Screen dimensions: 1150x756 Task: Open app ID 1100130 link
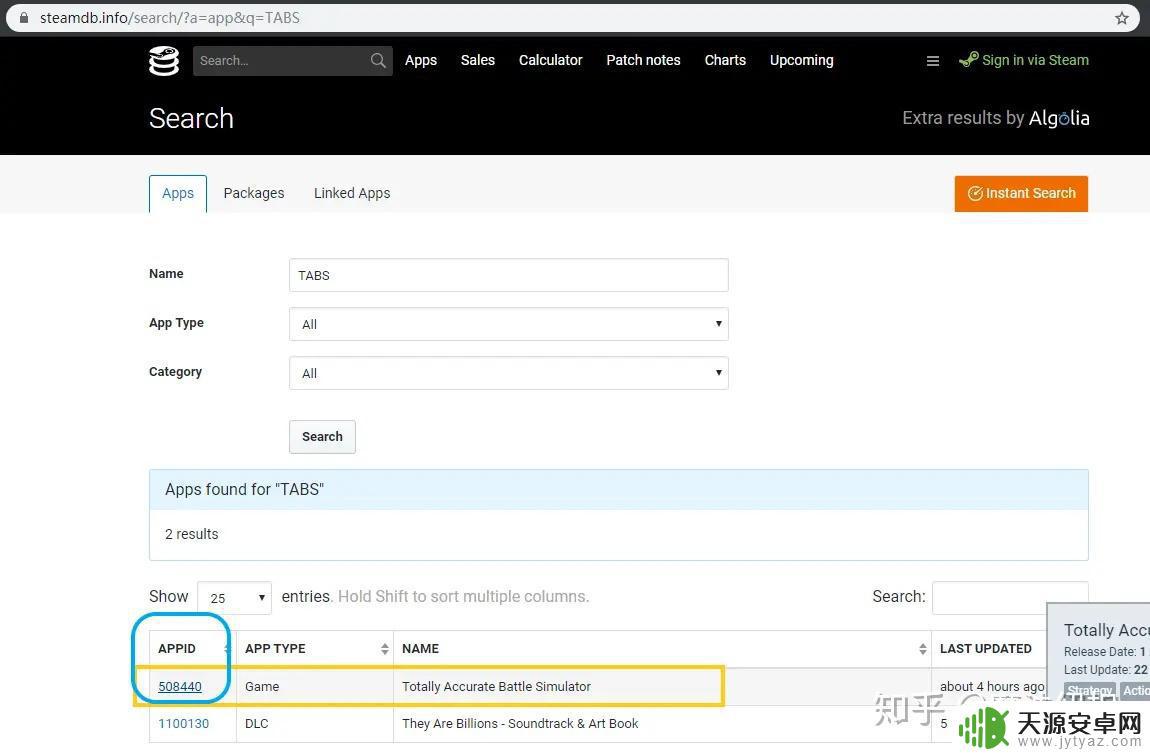(x=183, y=724)
